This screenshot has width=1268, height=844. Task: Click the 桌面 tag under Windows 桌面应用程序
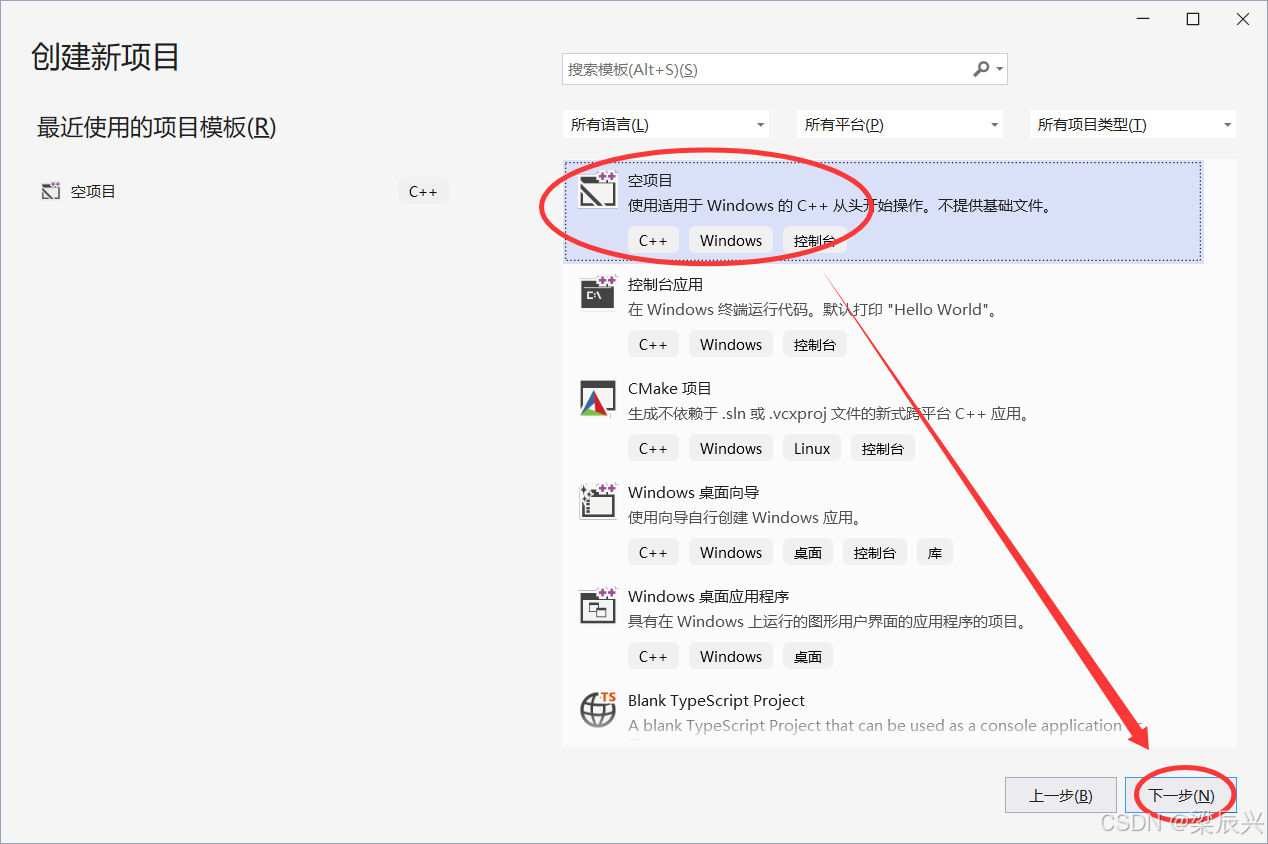click(x=808, y=656)
